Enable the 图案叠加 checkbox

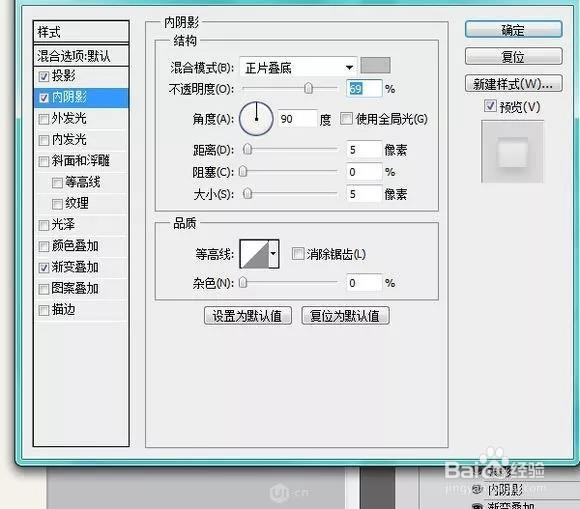pos(44,289)
